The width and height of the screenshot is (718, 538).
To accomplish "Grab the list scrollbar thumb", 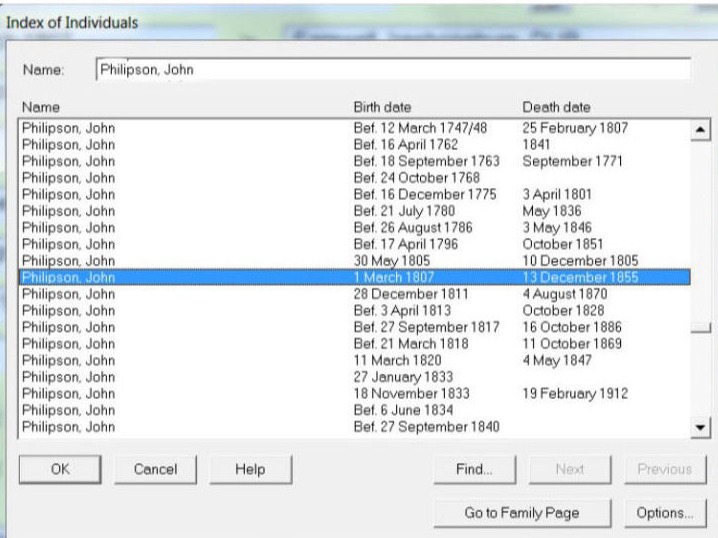I will [701, 328].
